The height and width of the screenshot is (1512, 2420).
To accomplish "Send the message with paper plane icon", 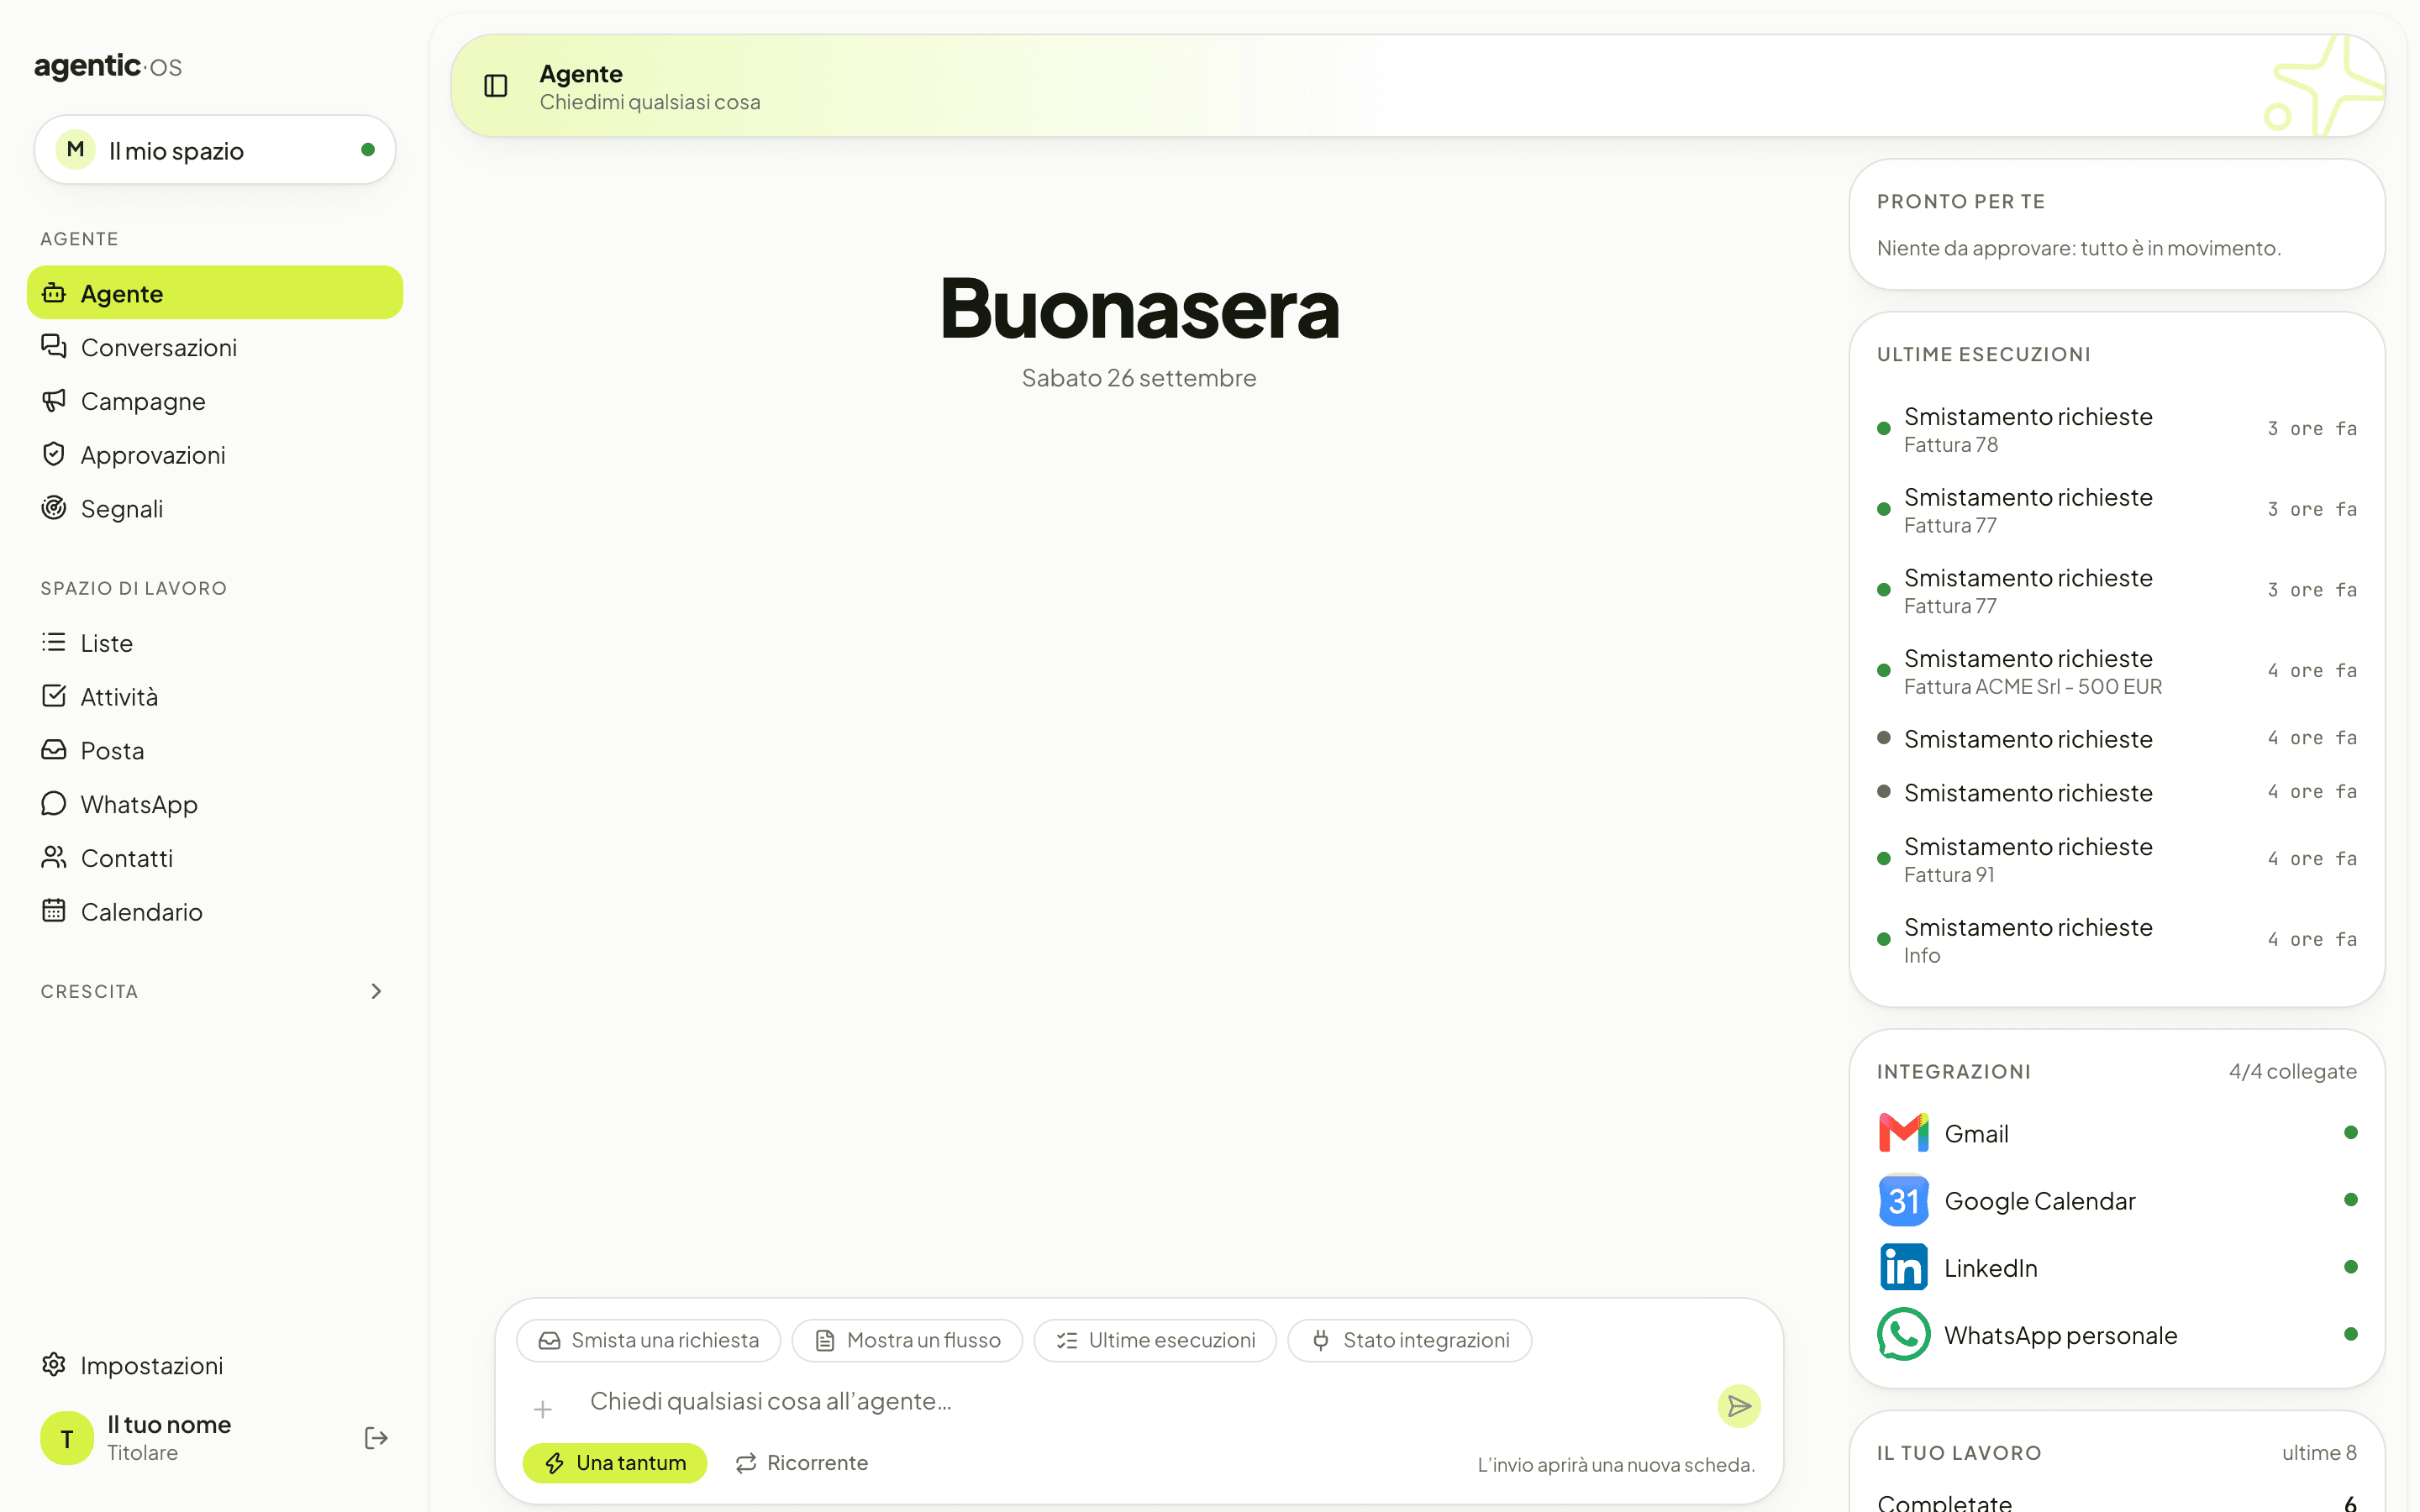I will click(x=1739, y=1406).
